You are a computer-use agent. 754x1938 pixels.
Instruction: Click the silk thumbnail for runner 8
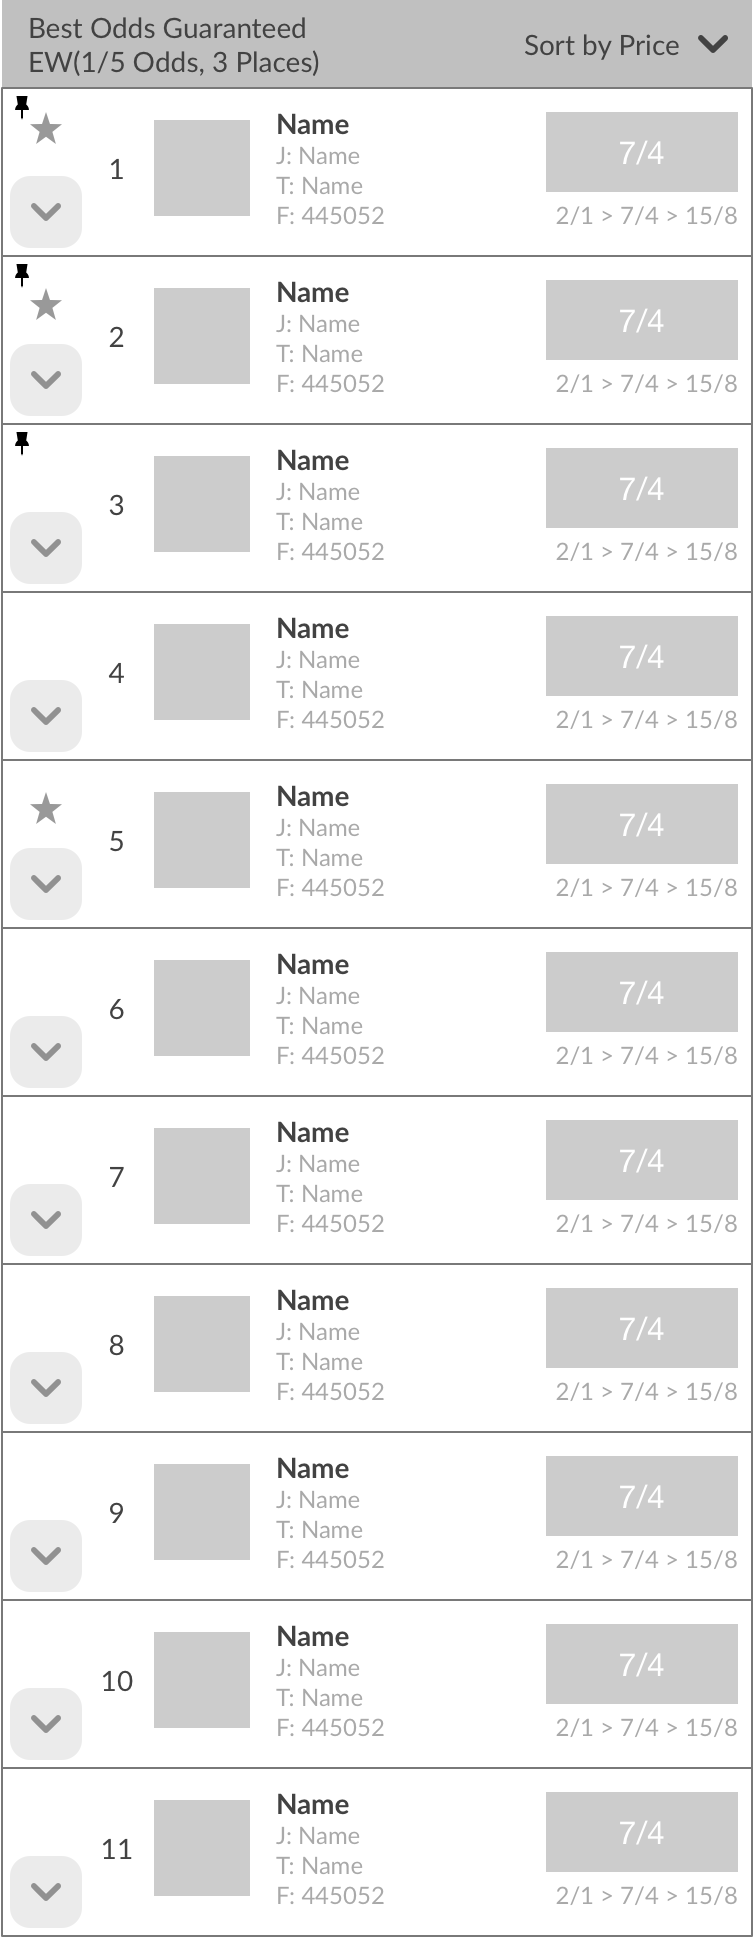click(x=202, y=1344)
